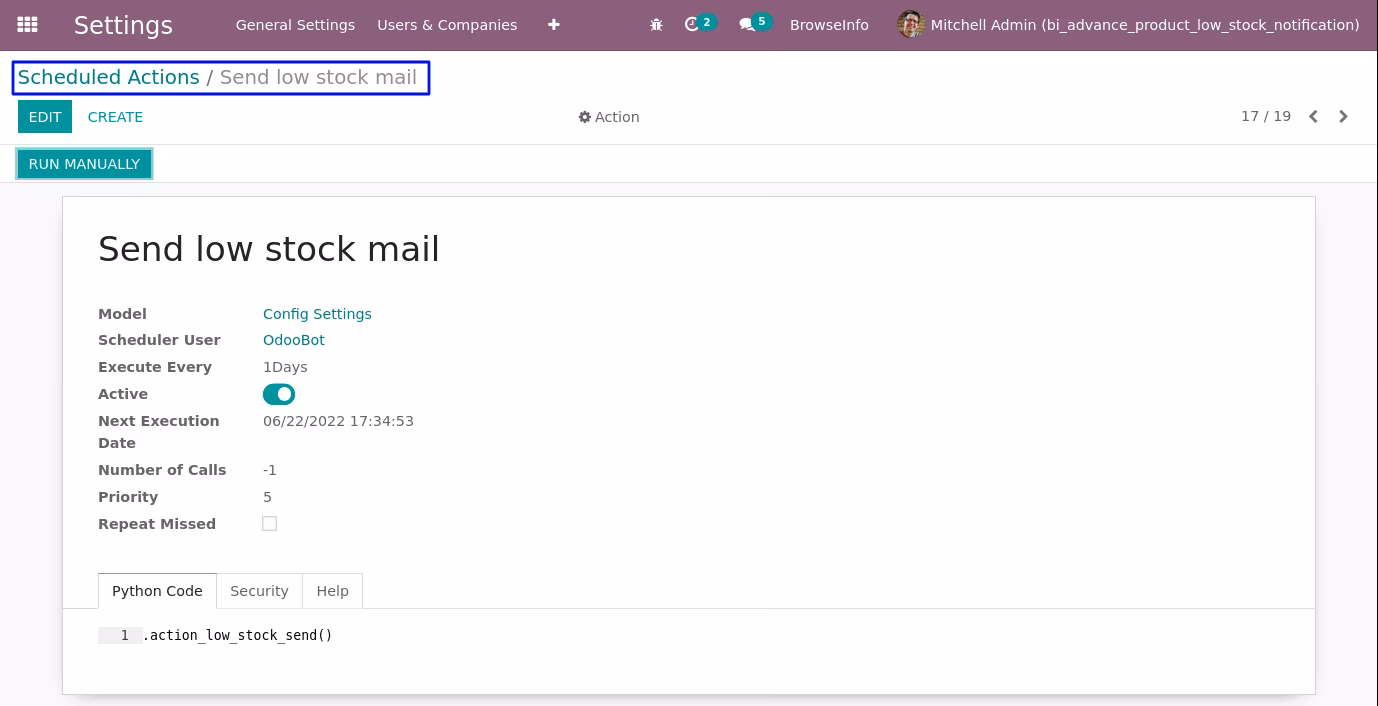The image size is (1378, 706).
Task: Go to previous record arrow
Action: click(1313, 117)
